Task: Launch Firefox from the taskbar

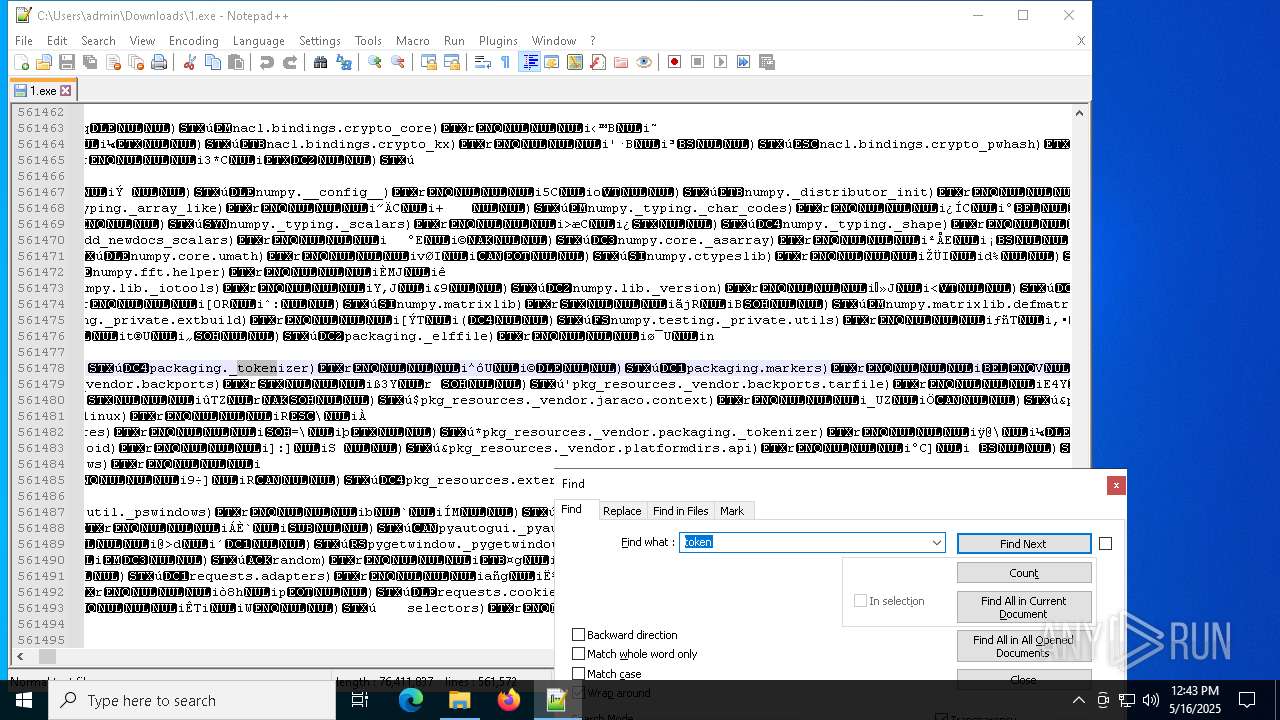Action: [509, 700]
